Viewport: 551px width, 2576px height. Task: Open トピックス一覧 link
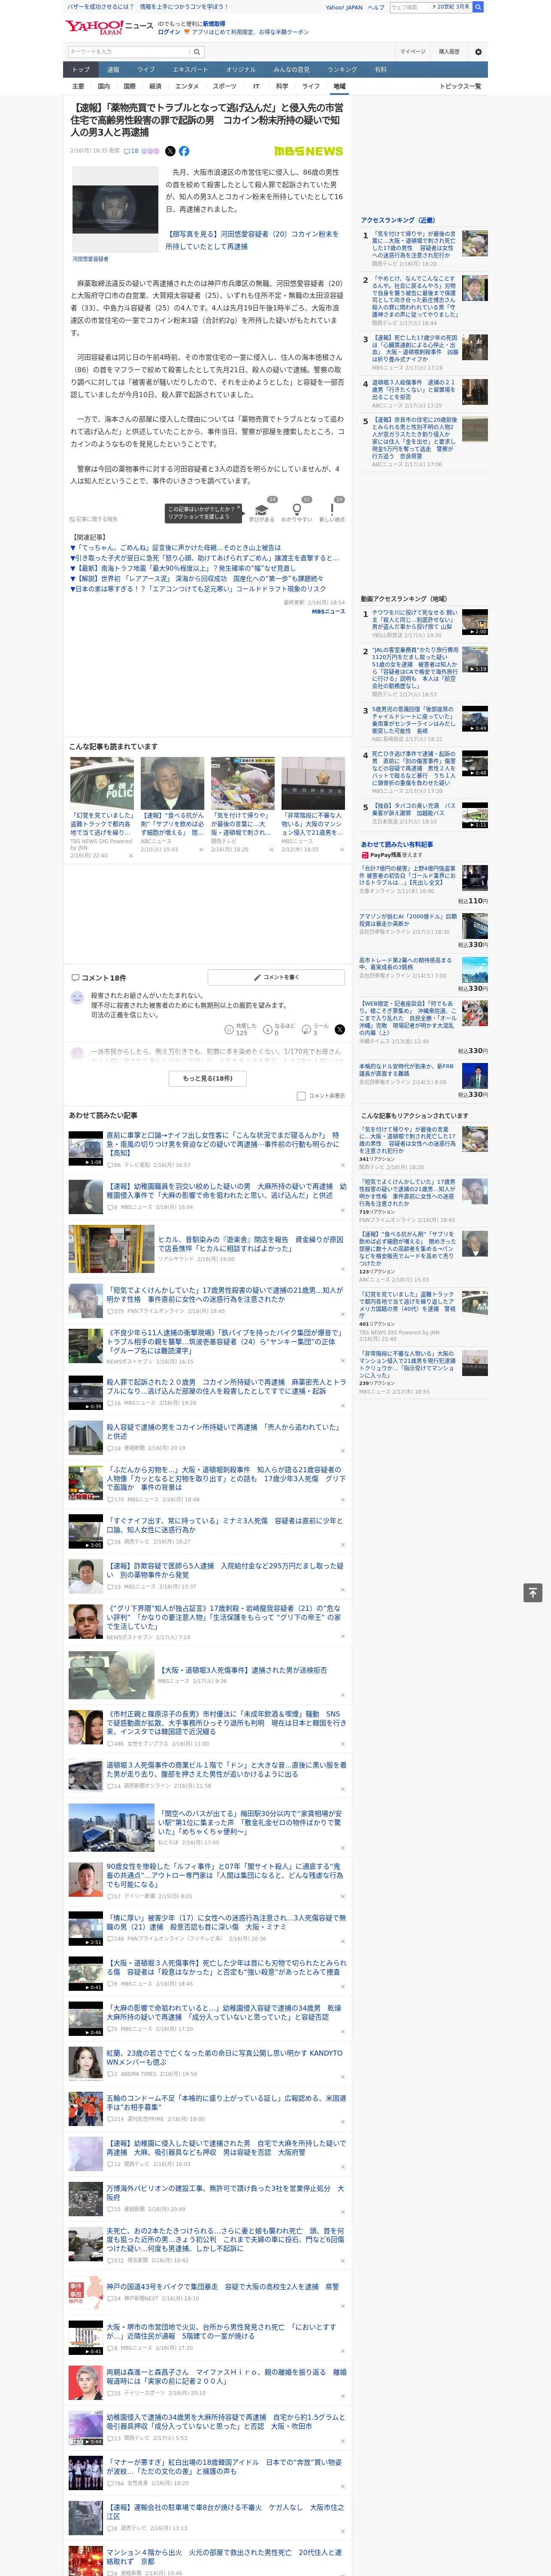(x=460, y=86)
